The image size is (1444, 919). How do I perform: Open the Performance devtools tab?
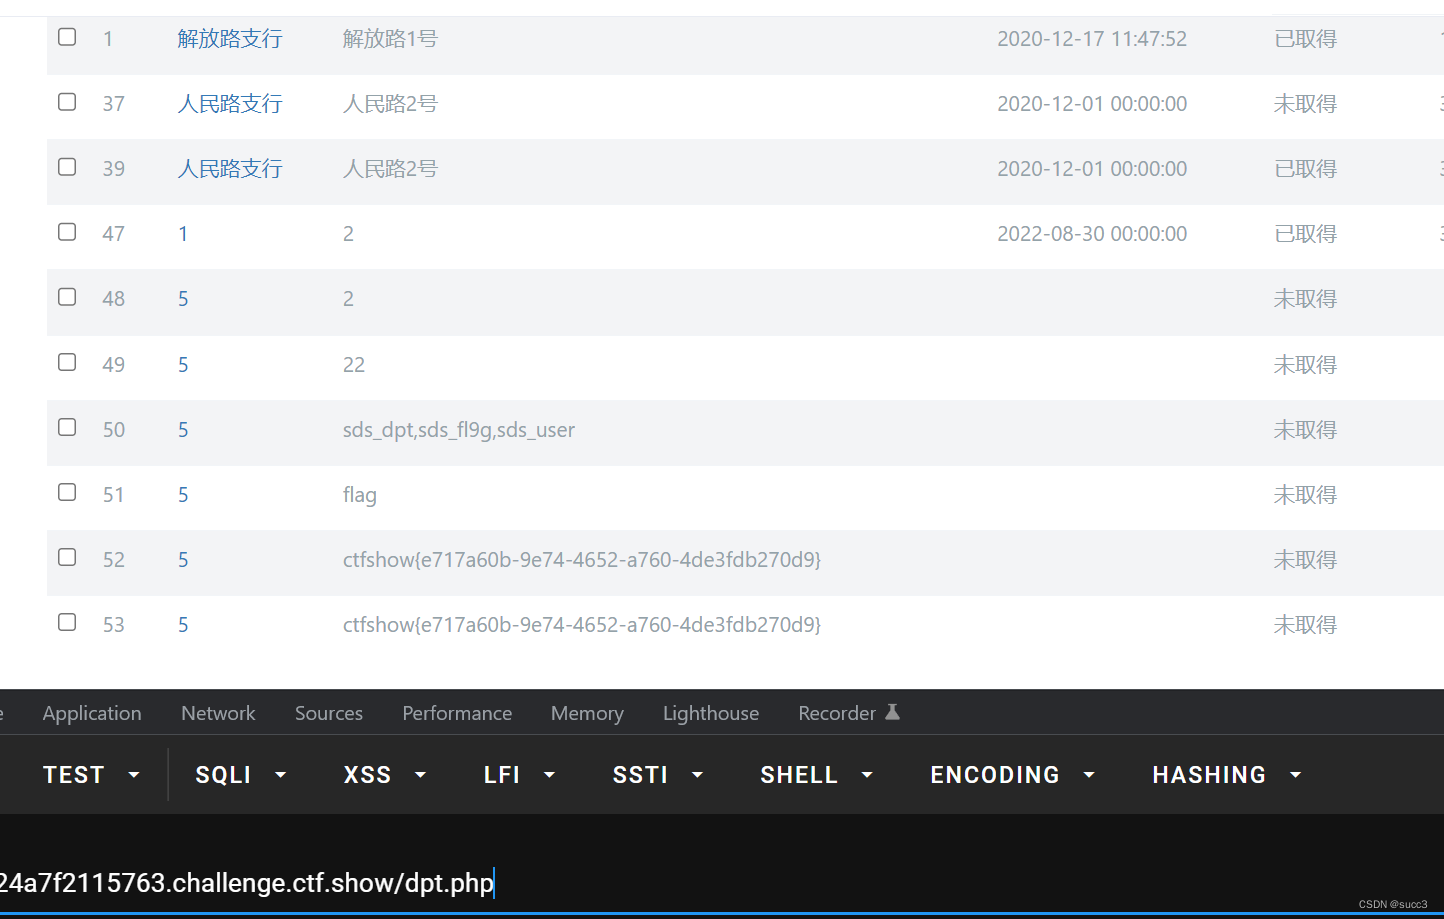pos(457,713)
